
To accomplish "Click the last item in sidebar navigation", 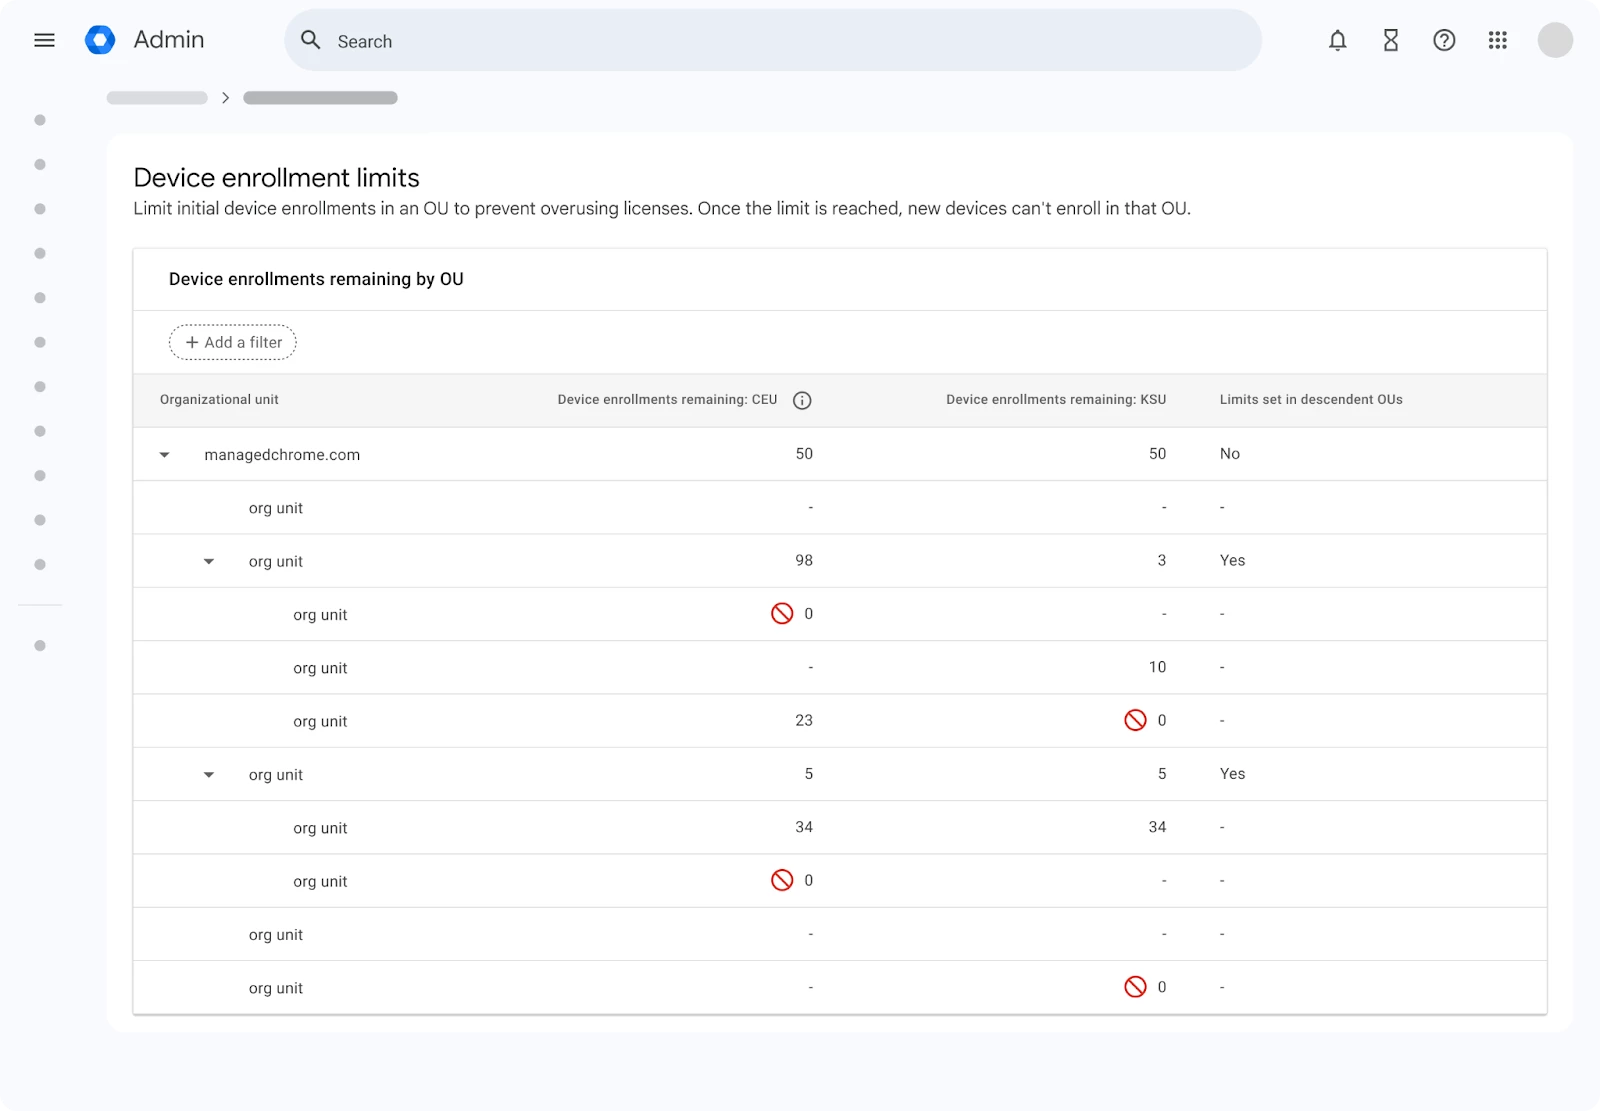I will (x=40, y=646).
